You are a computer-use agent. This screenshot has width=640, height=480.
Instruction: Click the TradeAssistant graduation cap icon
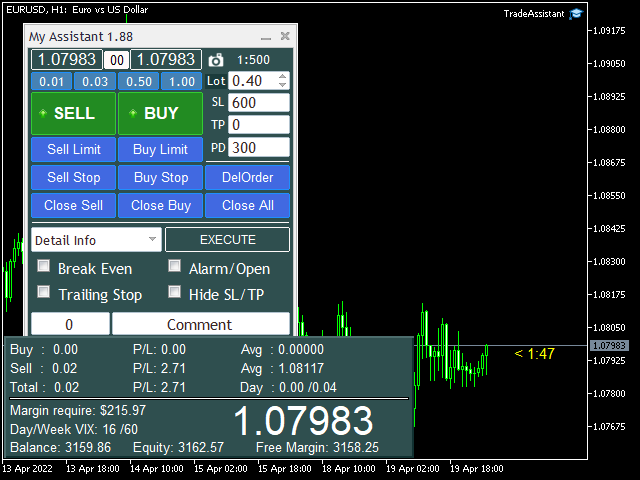click(576, 13)
